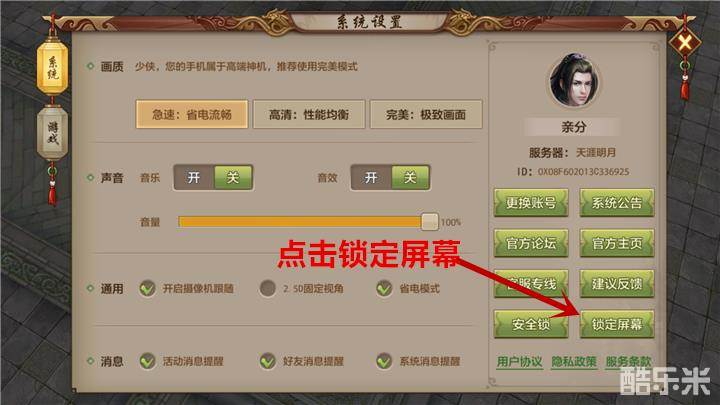Click the 更换账号 button
The width and height of the screenshot is (720, 405).
point(531,202)
